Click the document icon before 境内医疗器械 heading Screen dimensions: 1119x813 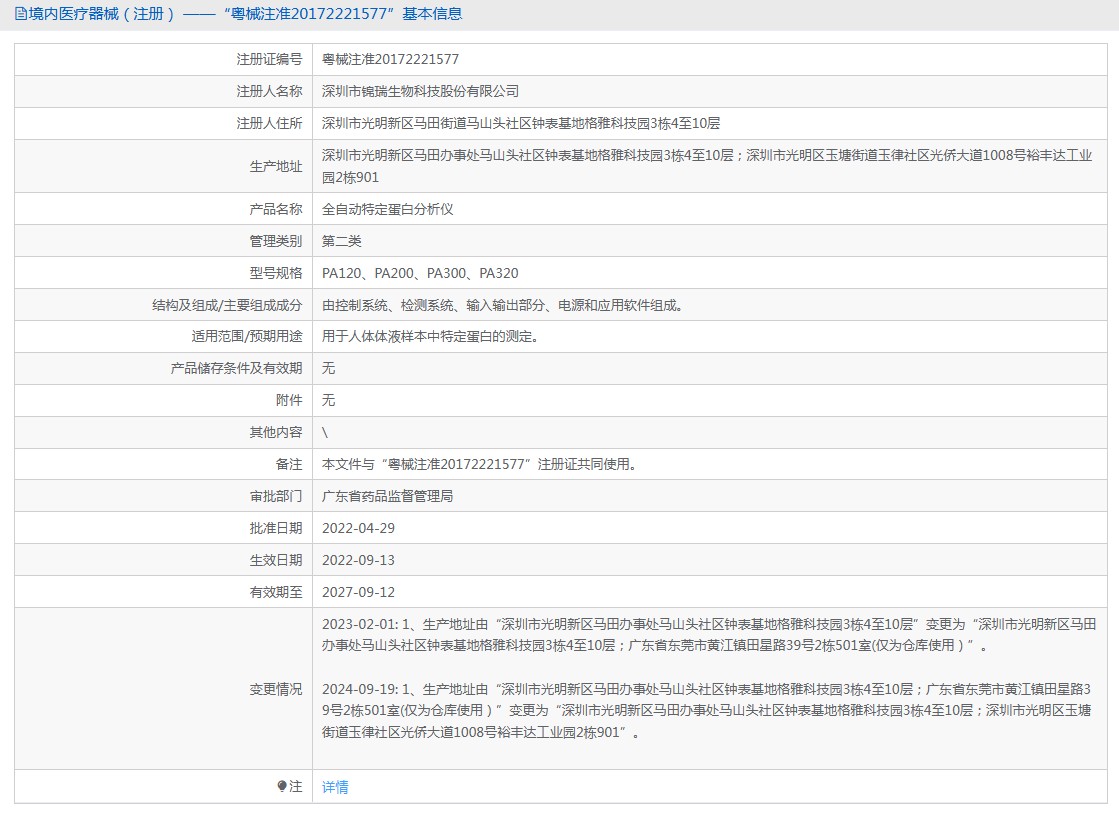[21, 14]
